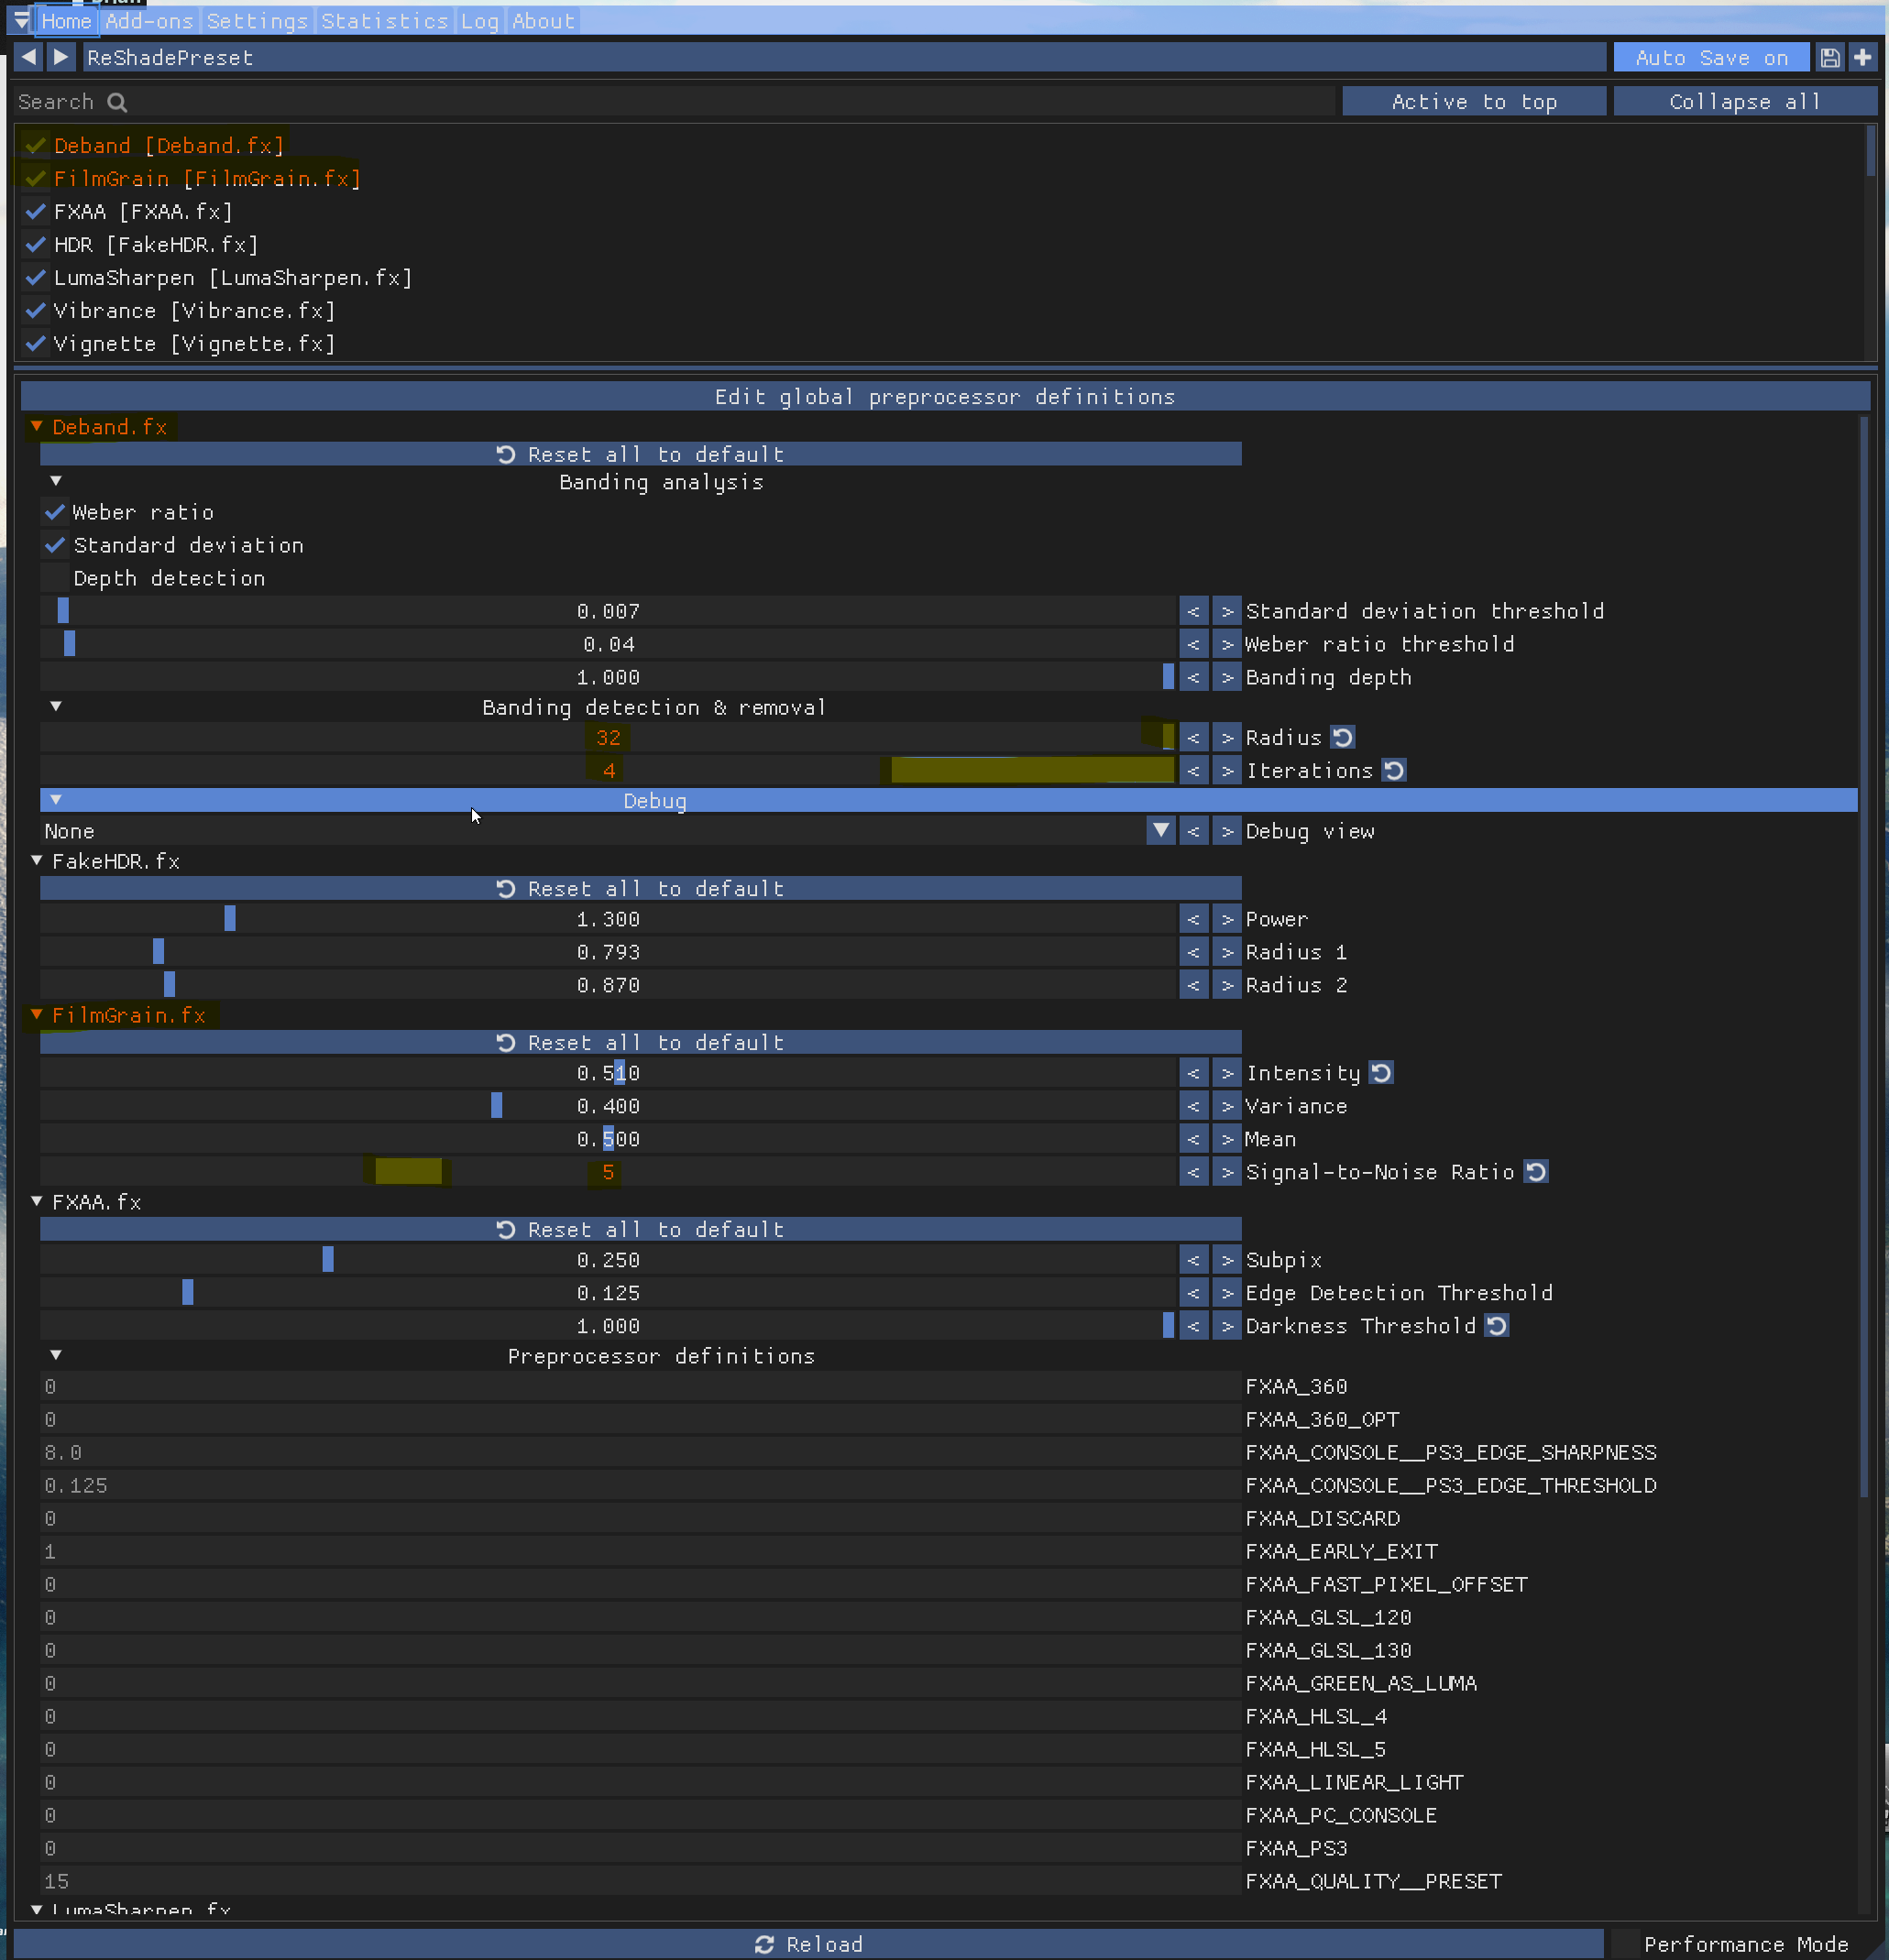Decrease FXAA Subpix value
This screenshot has height=1960, width=1889.
point(1194,1260)
